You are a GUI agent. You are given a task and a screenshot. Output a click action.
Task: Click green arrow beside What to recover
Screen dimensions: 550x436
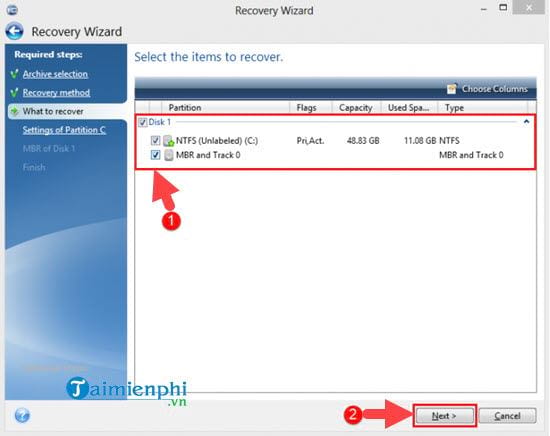(15, 112)
